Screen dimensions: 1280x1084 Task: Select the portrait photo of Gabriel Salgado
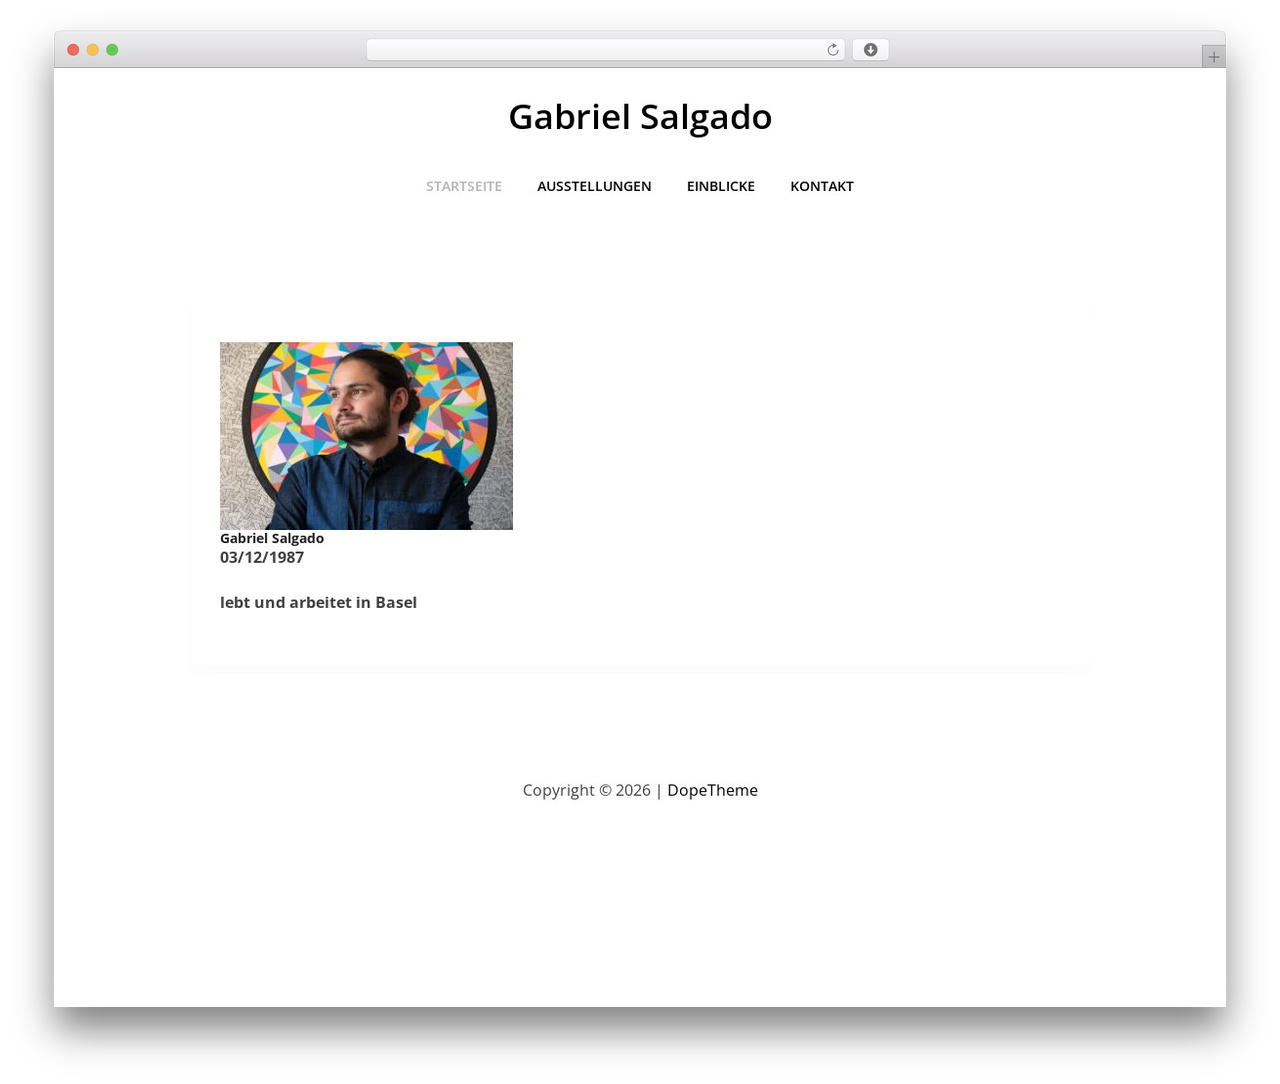point(366,436)
